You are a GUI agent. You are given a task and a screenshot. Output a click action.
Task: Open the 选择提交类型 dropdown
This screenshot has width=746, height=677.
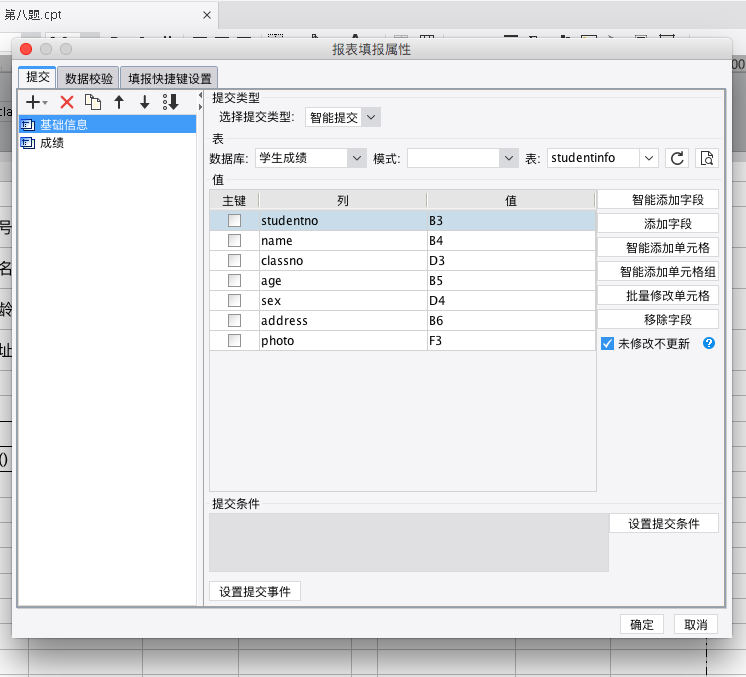point(342,117)
